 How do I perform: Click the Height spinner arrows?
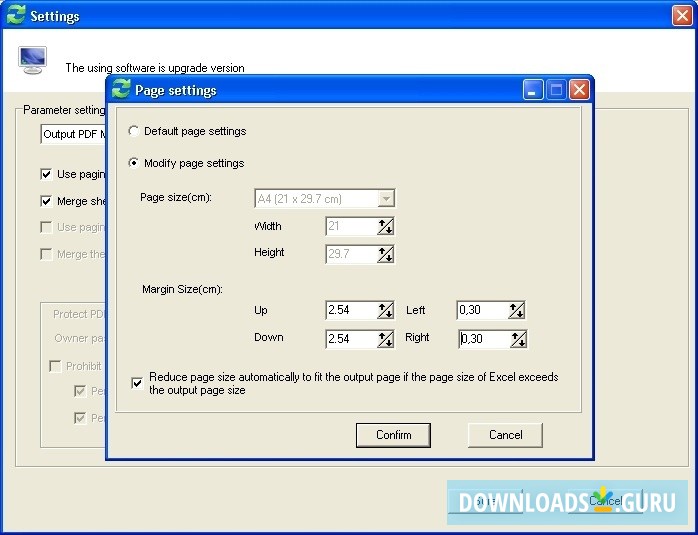[x=386, y=255]
